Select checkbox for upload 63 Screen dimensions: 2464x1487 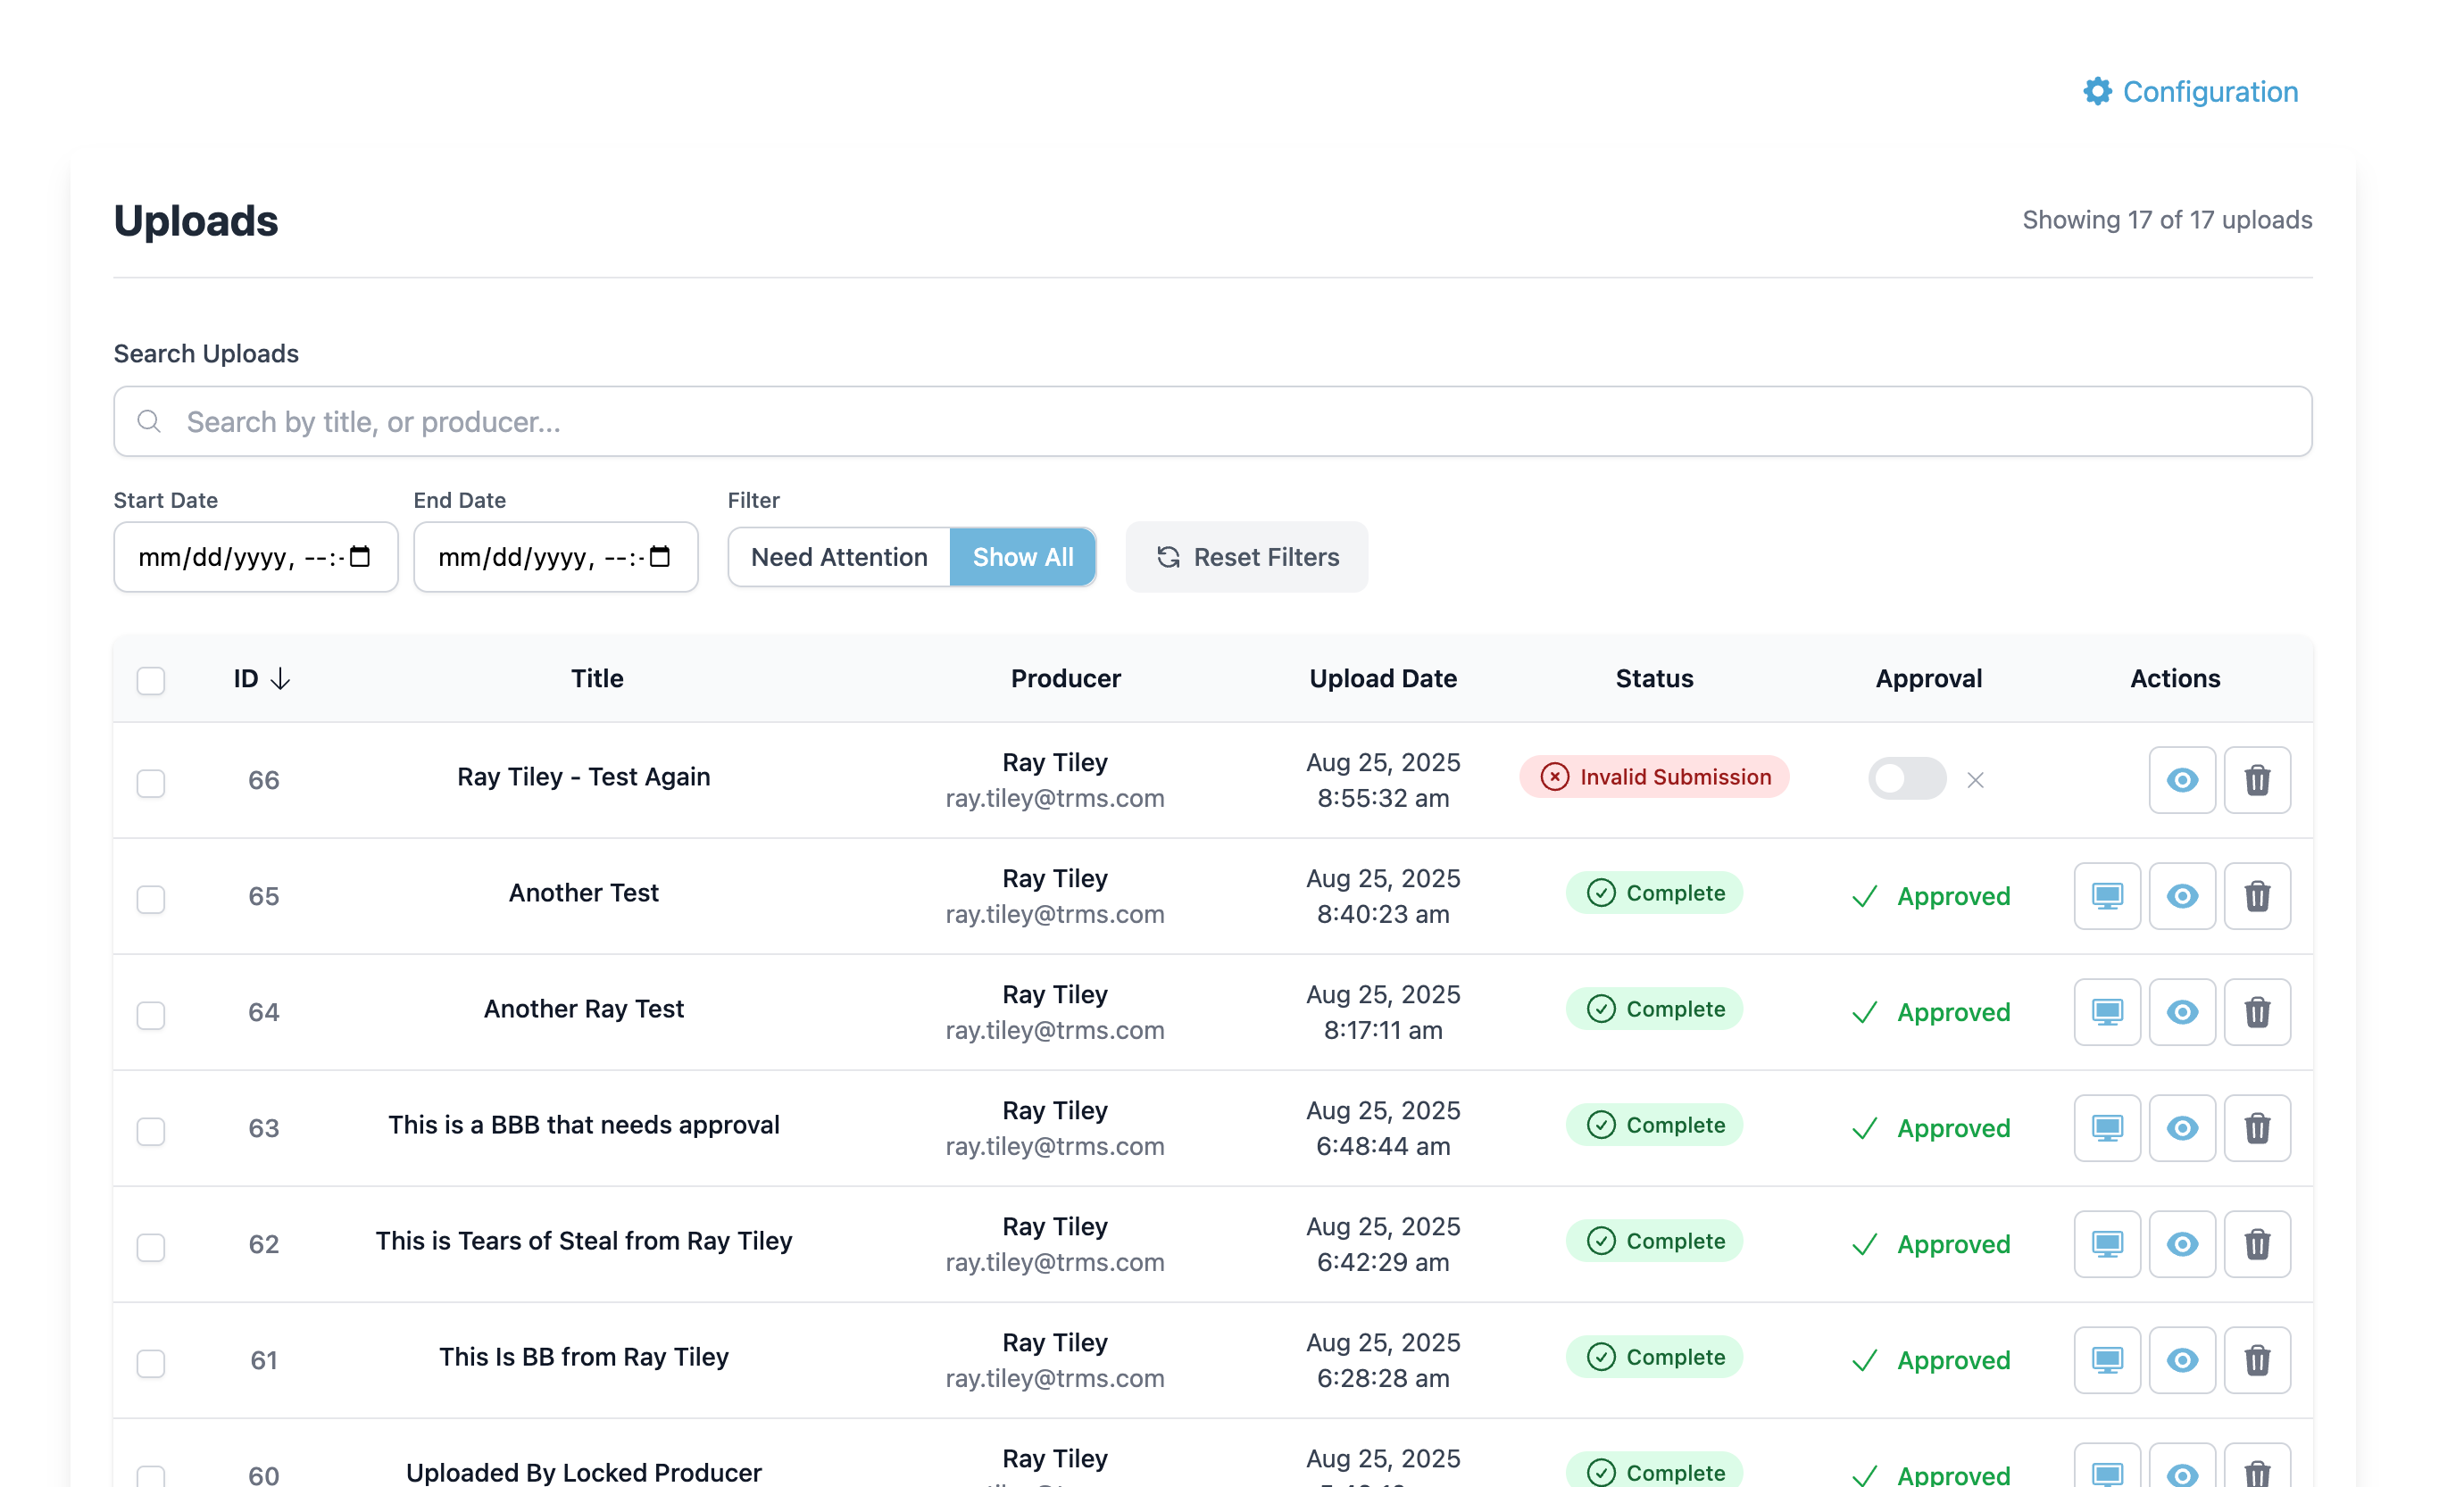click(x=151, y=1131)
